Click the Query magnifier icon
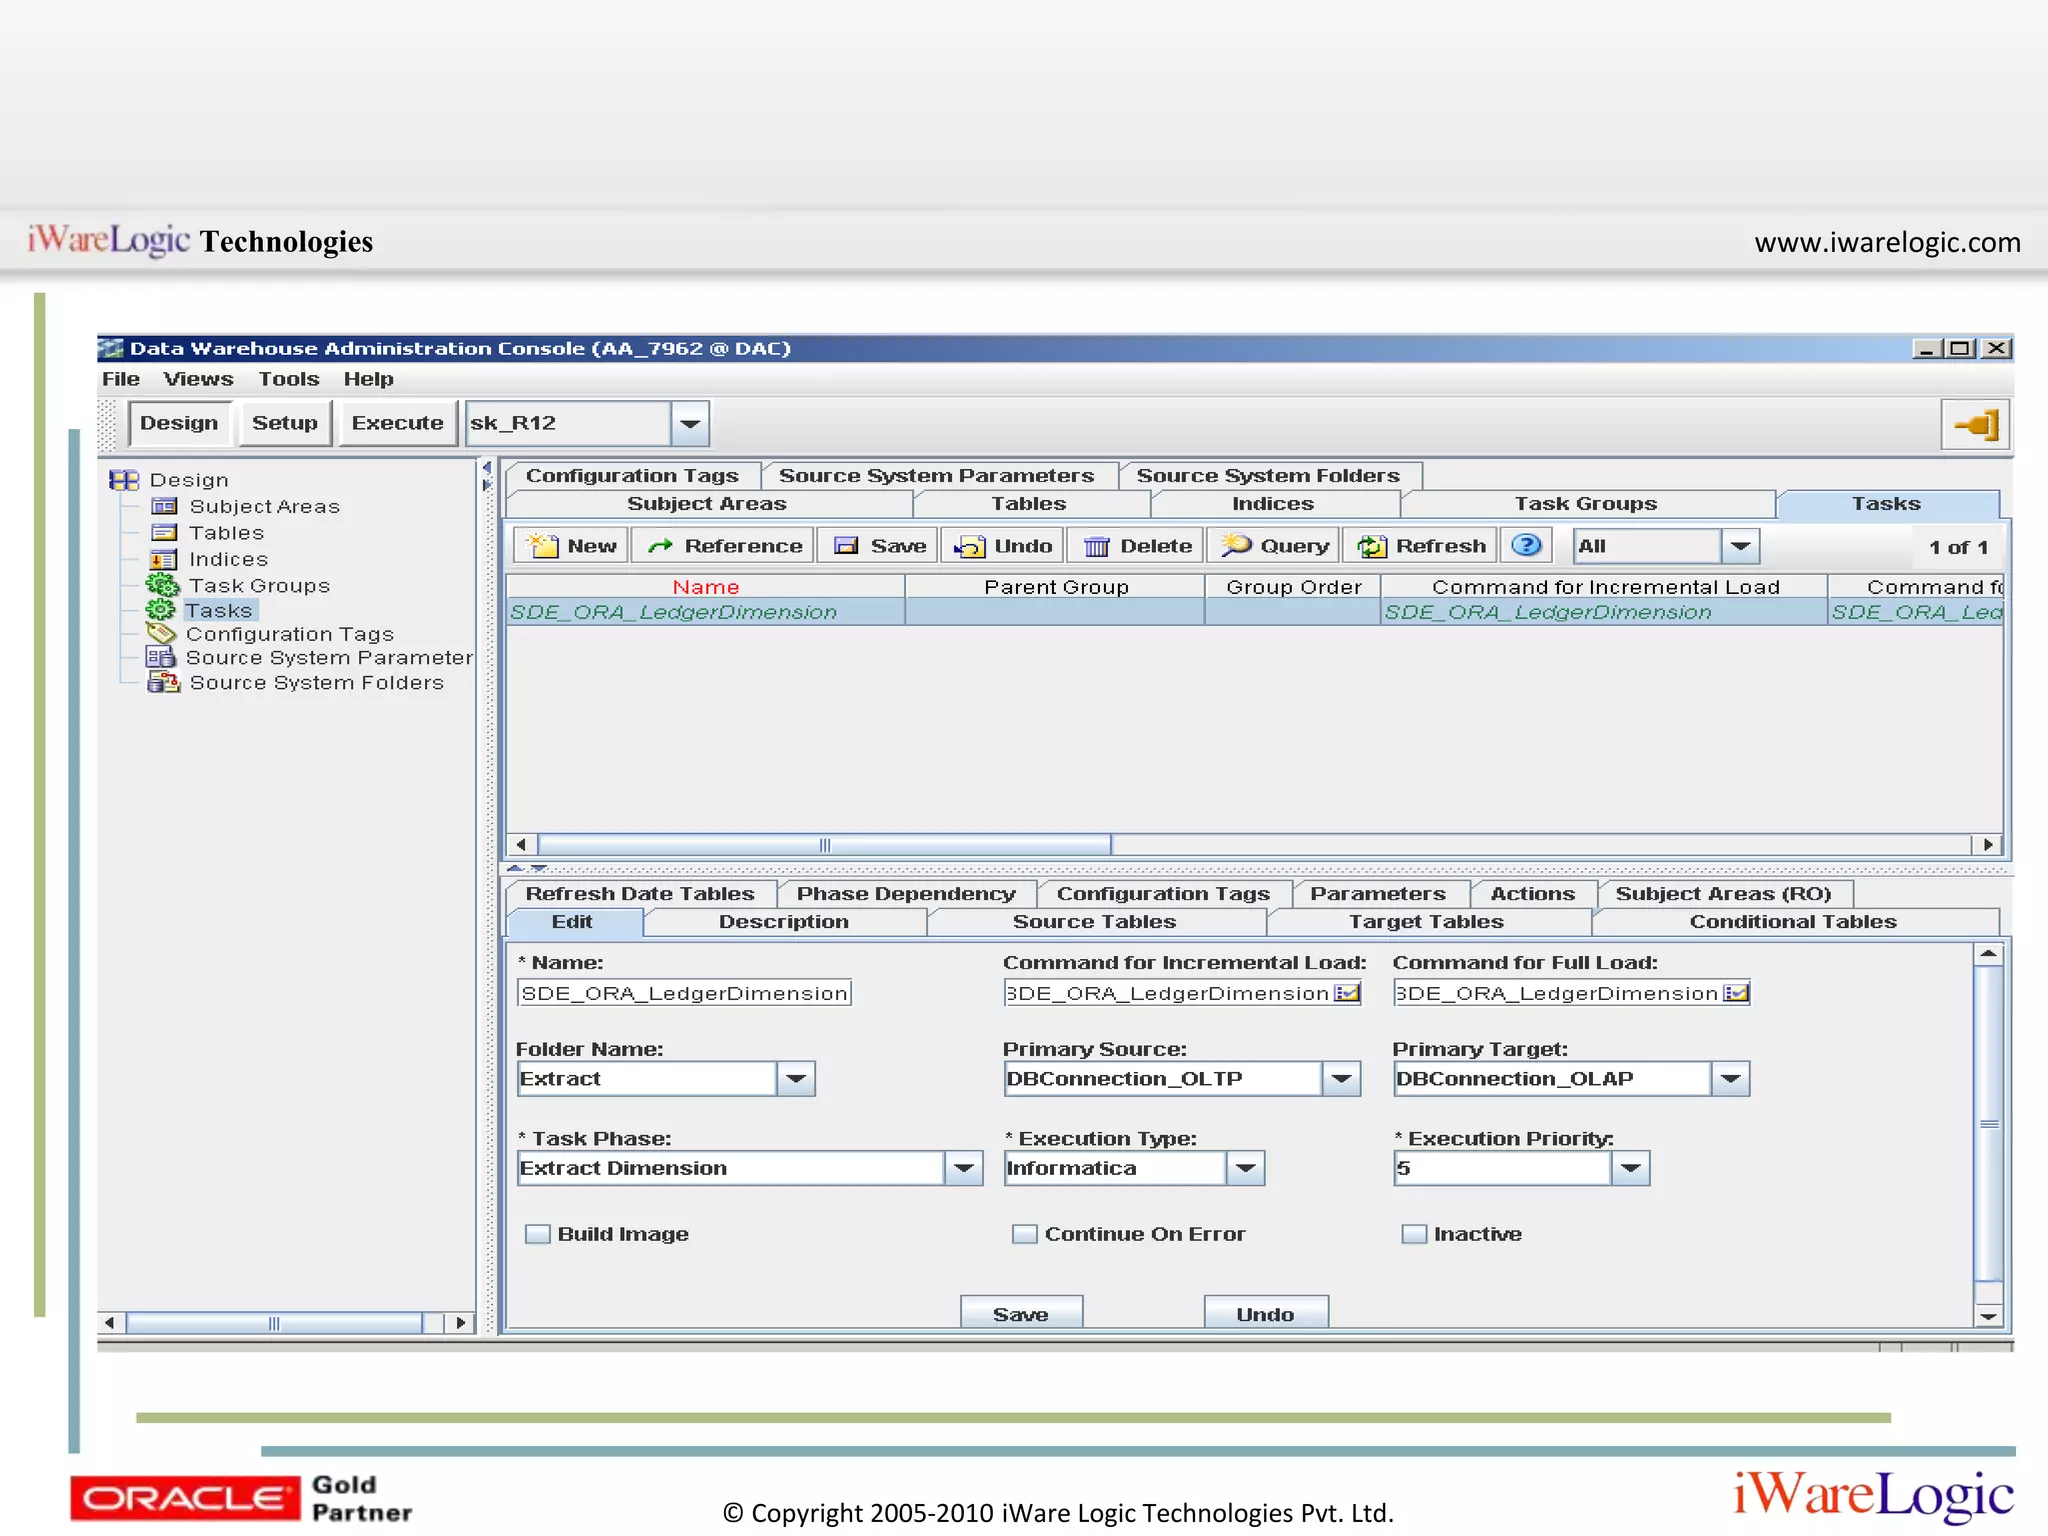Viewport: 2048px width, 1536px height. [x=1236, y=545]
